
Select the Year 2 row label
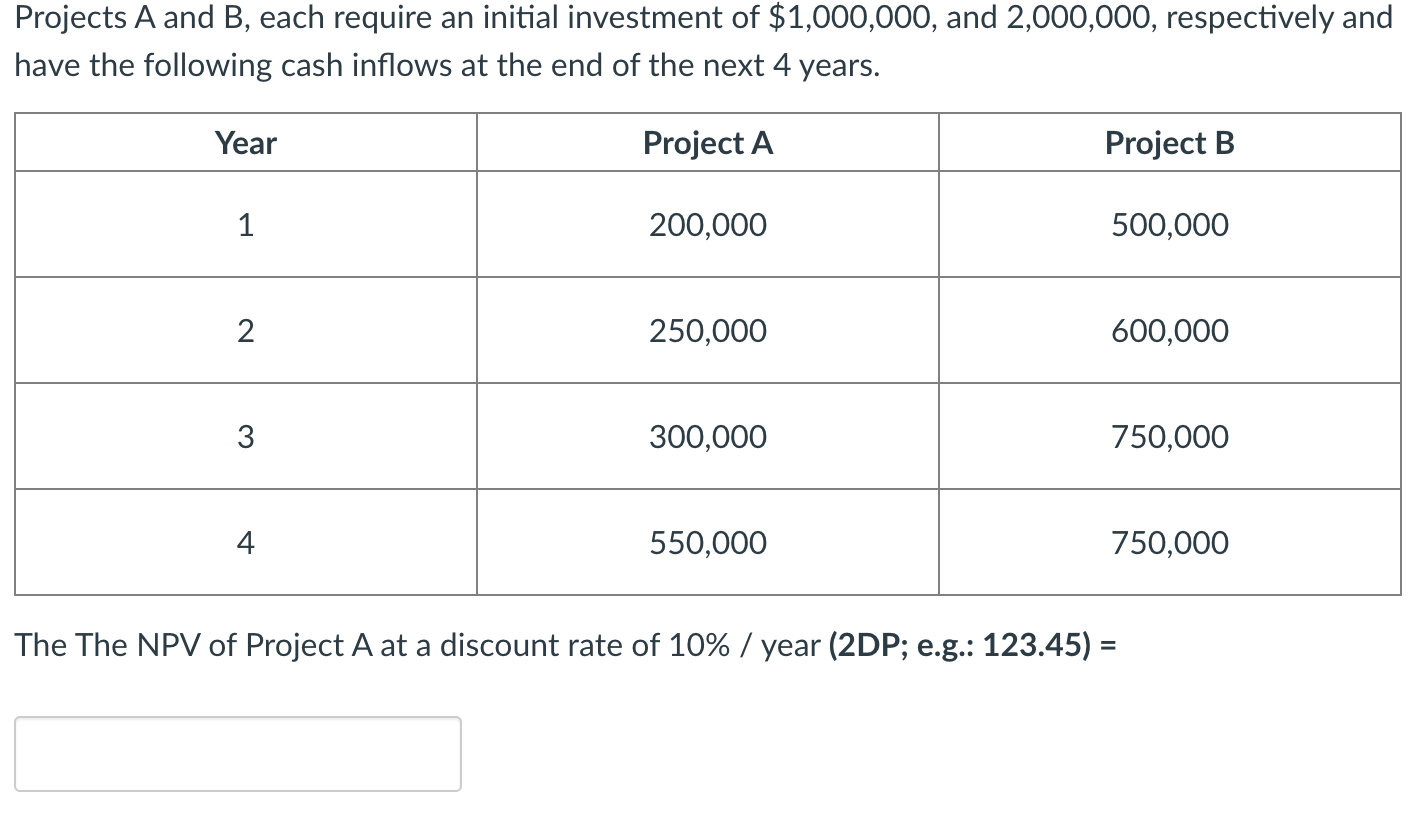[245, 330]
